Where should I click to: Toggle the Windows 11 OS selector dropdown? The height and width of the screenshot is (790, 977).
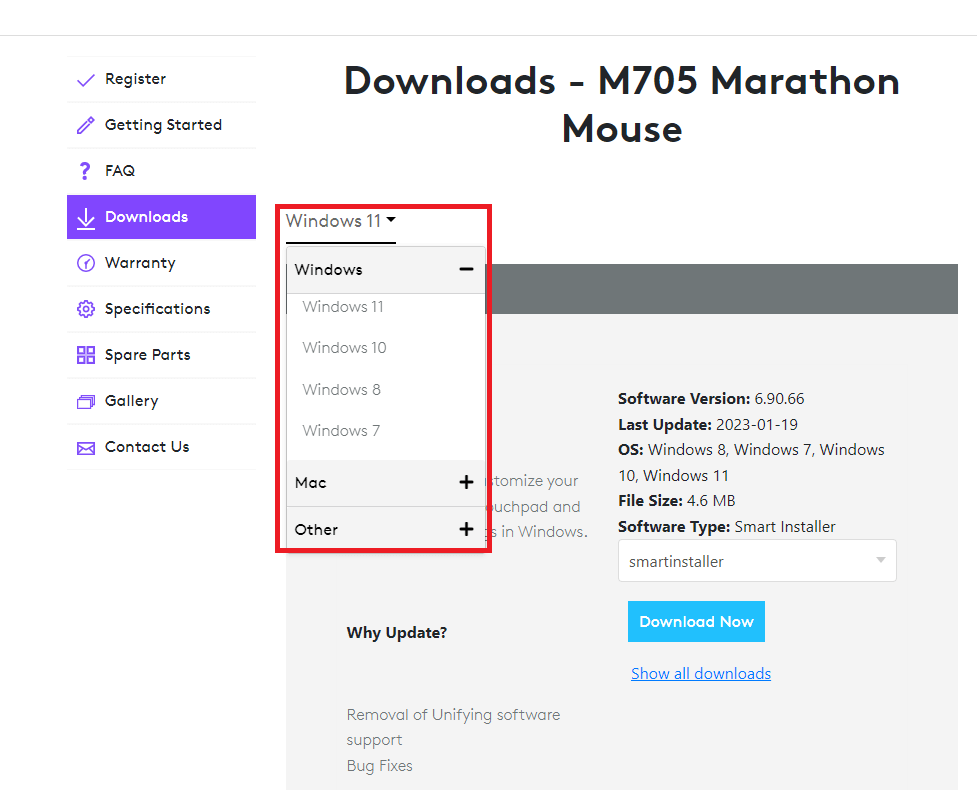pyautogui.click(x=341, y=221)
